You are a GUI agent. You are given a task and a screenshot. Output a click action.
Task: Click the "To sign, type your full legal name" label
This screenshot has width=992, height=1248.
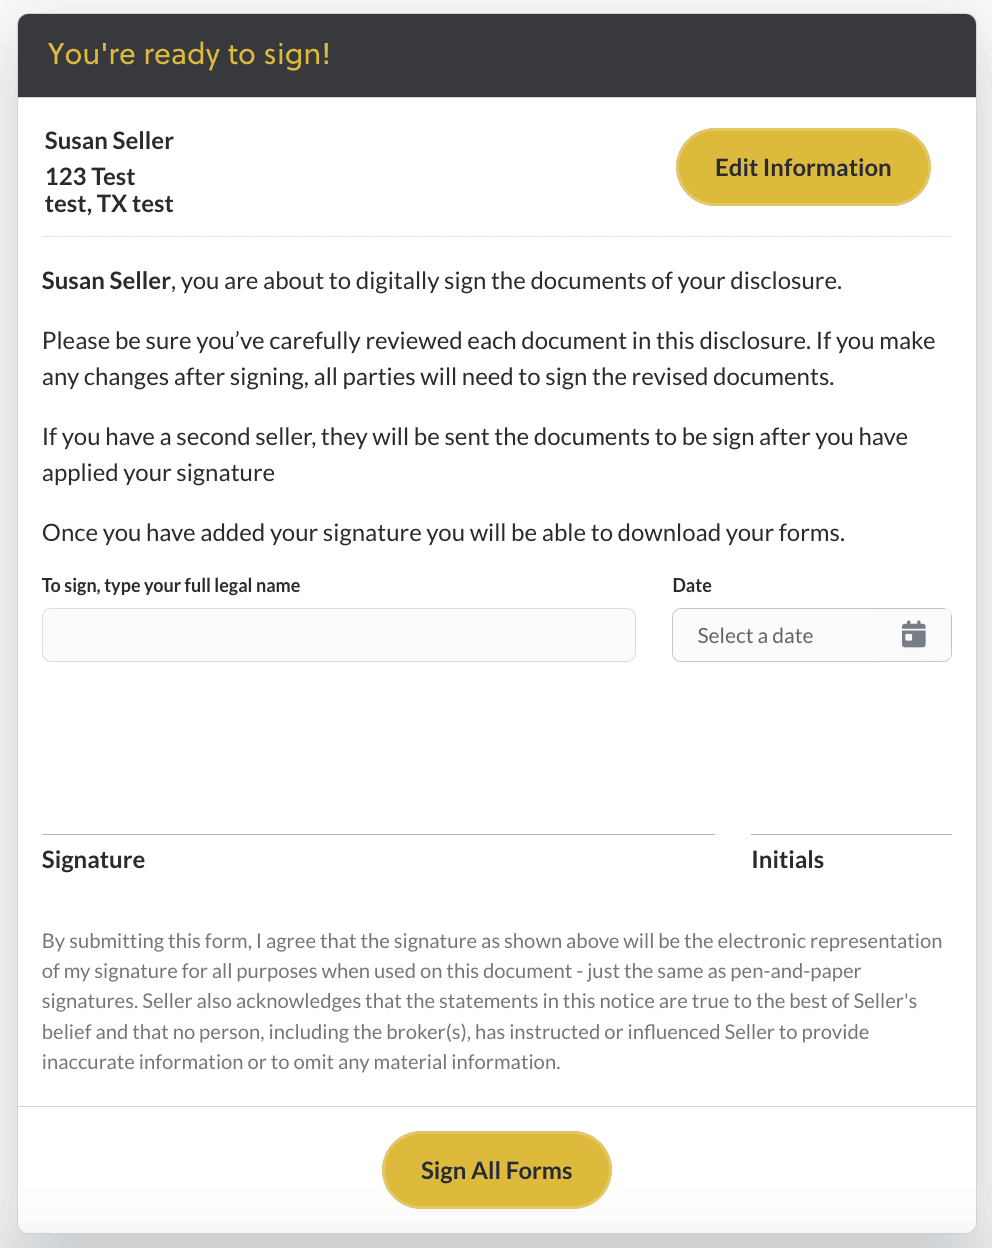pyautogui.click(x=171, y=586)
